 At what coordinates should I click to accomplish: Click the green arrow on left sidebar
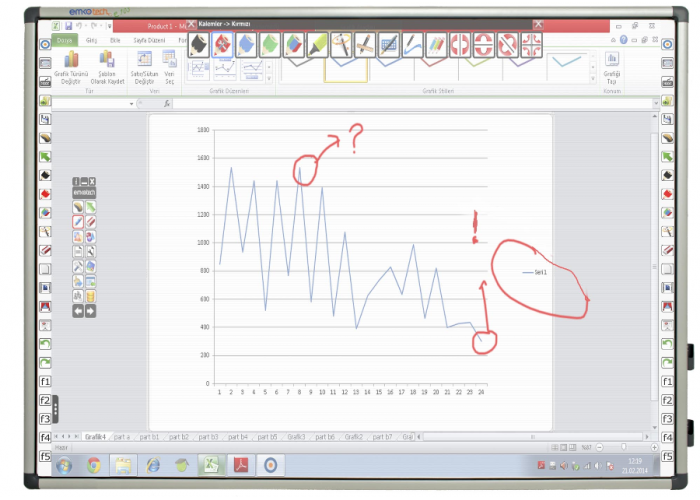tap(45, 157)
